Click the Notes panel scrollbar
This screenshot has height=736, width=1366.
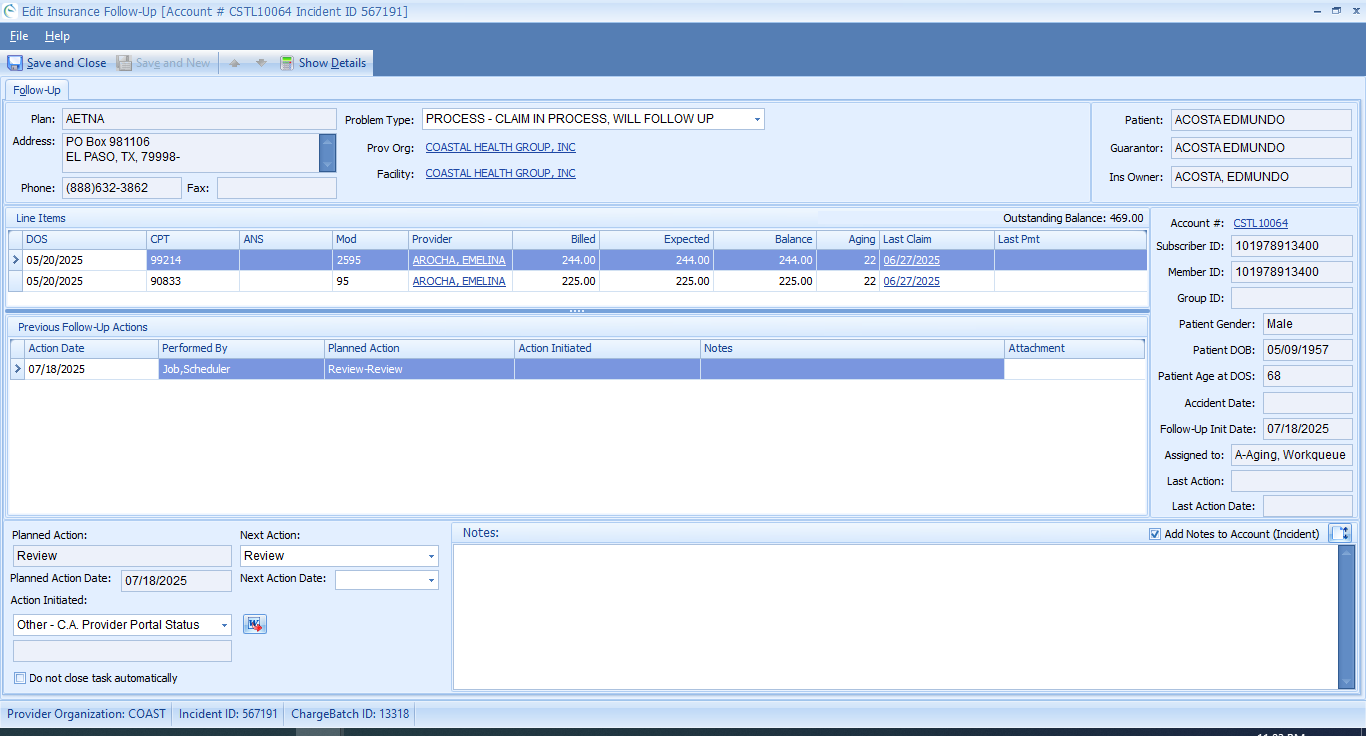tap(1345, 616)
